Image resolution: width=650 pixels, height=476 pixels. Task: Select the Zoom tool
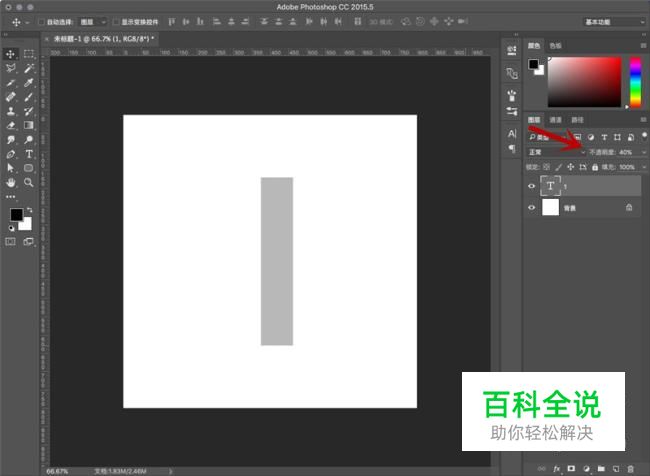[x=29, y=182]
